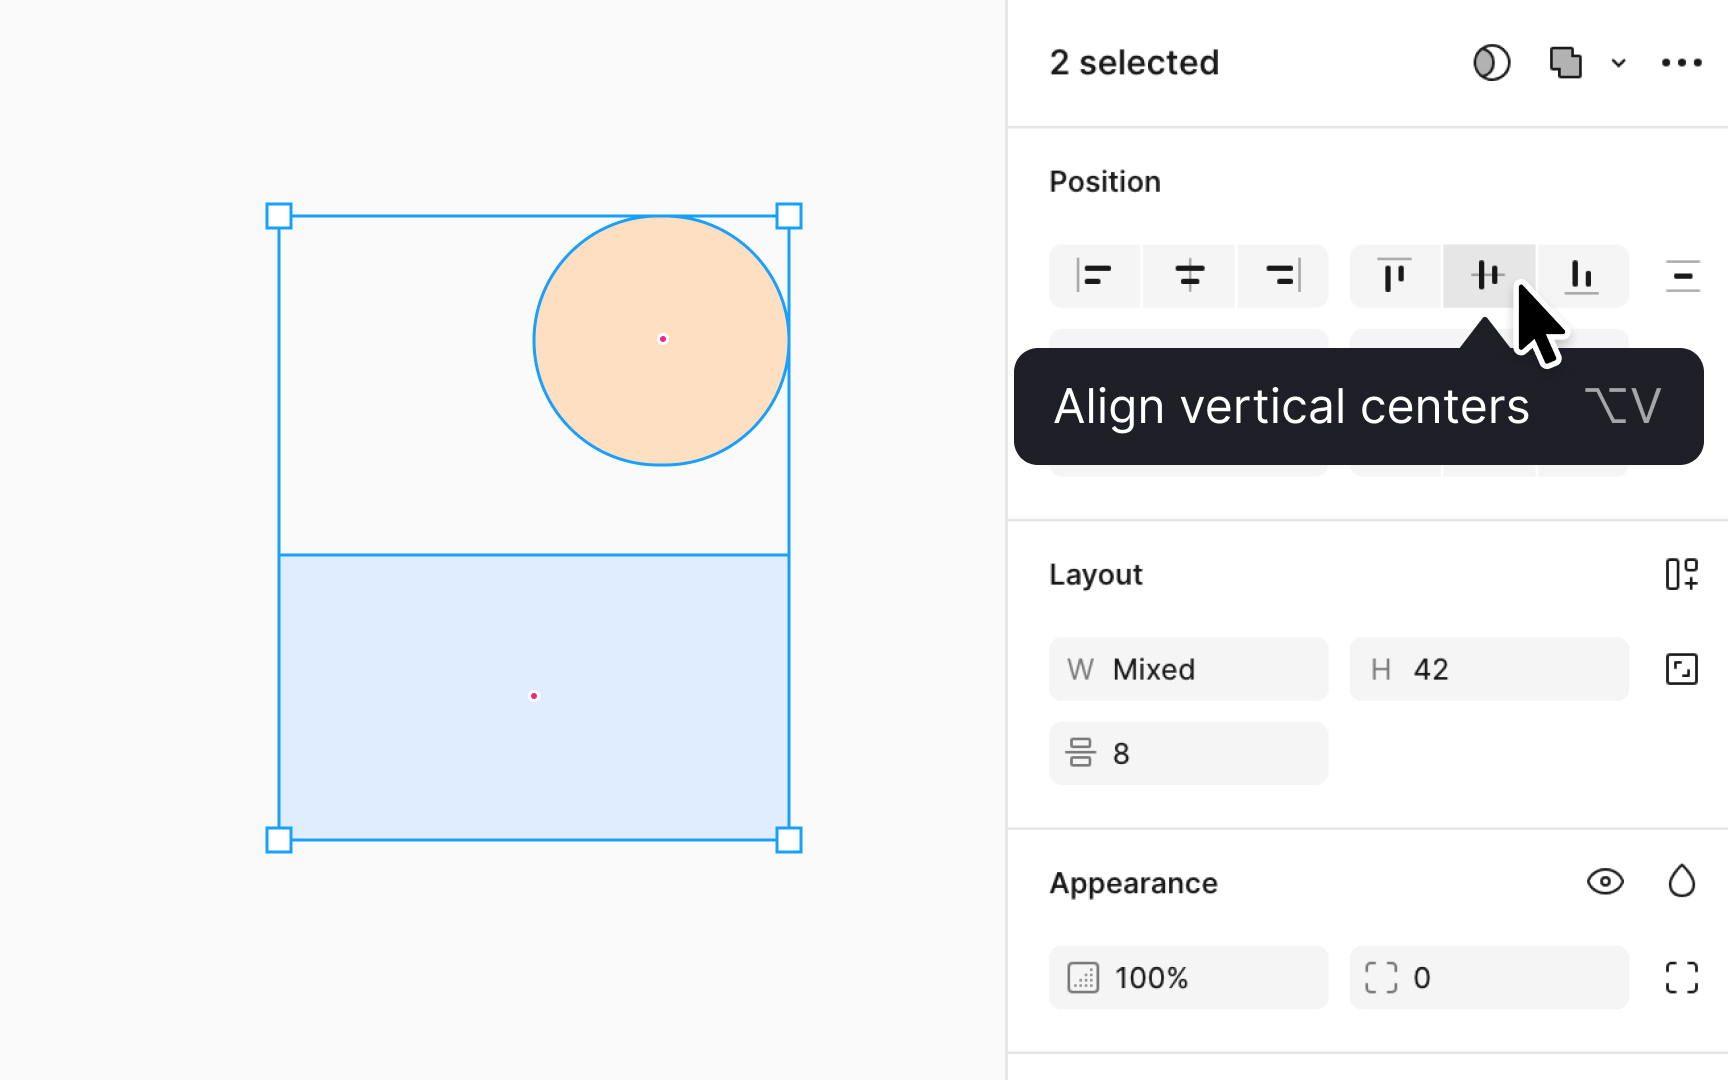Open the more options ellipsis menu
The image size is (1728, 1080).
point(1681,62)
